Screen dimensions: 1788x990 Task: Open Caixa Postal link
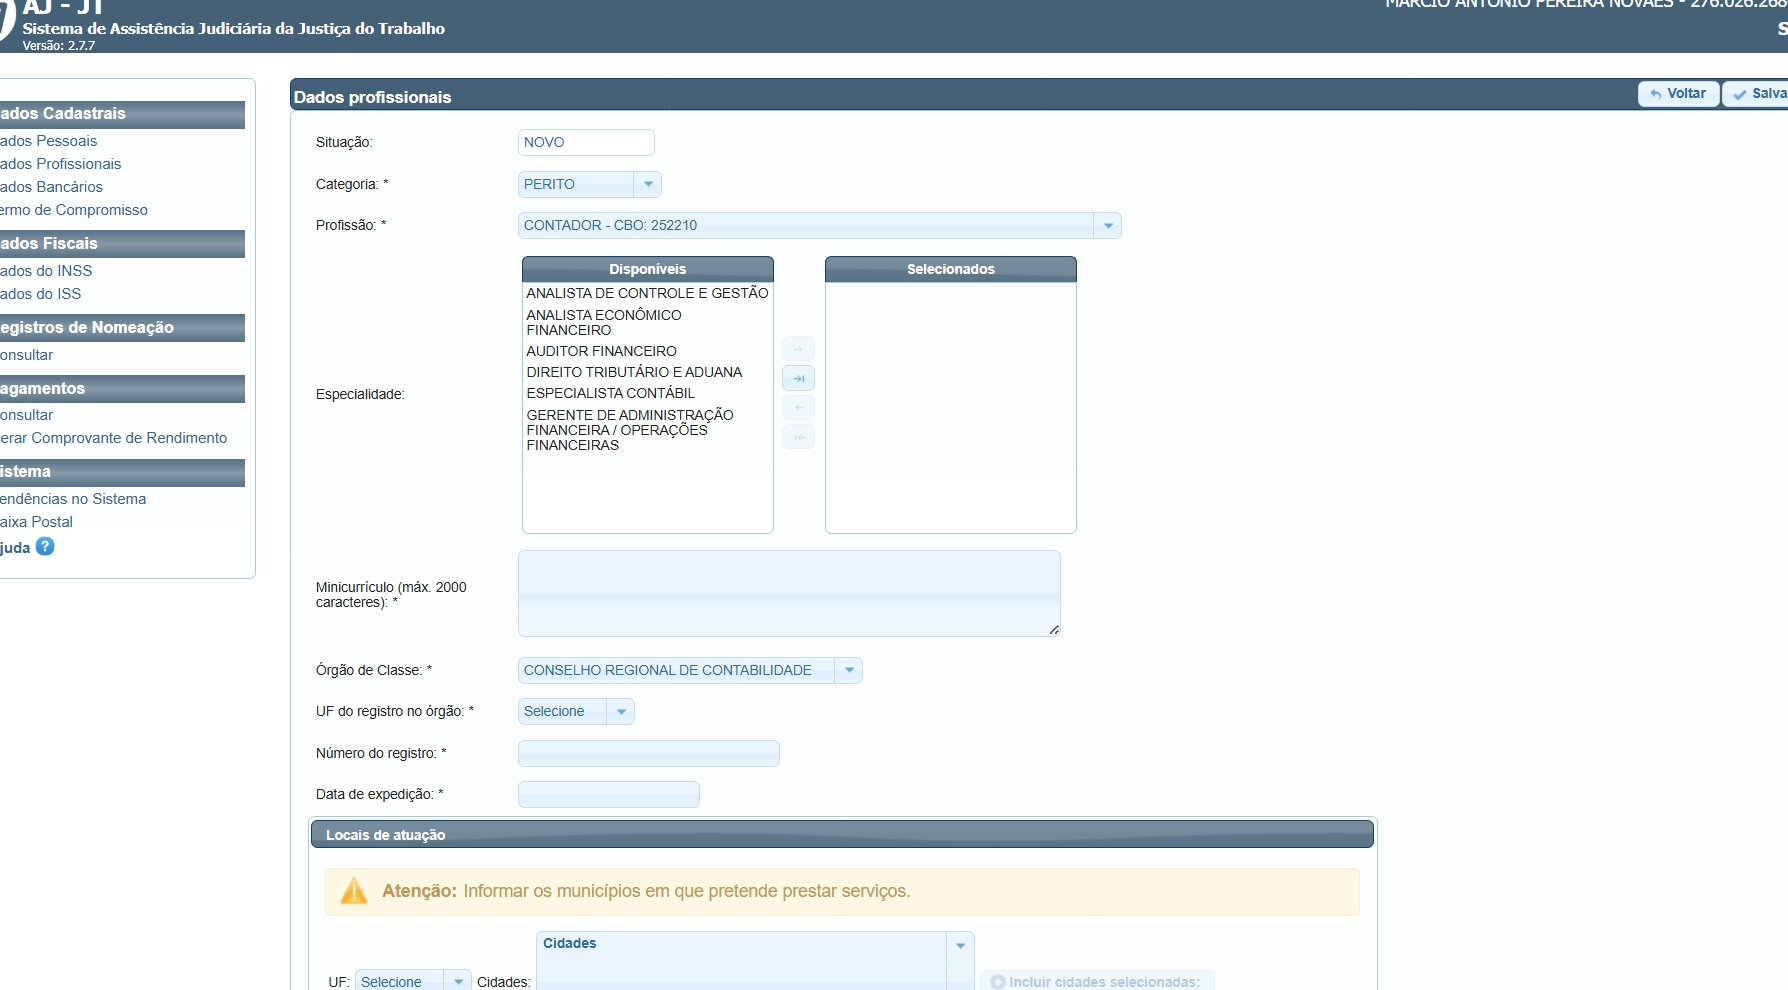coord(37,522)
